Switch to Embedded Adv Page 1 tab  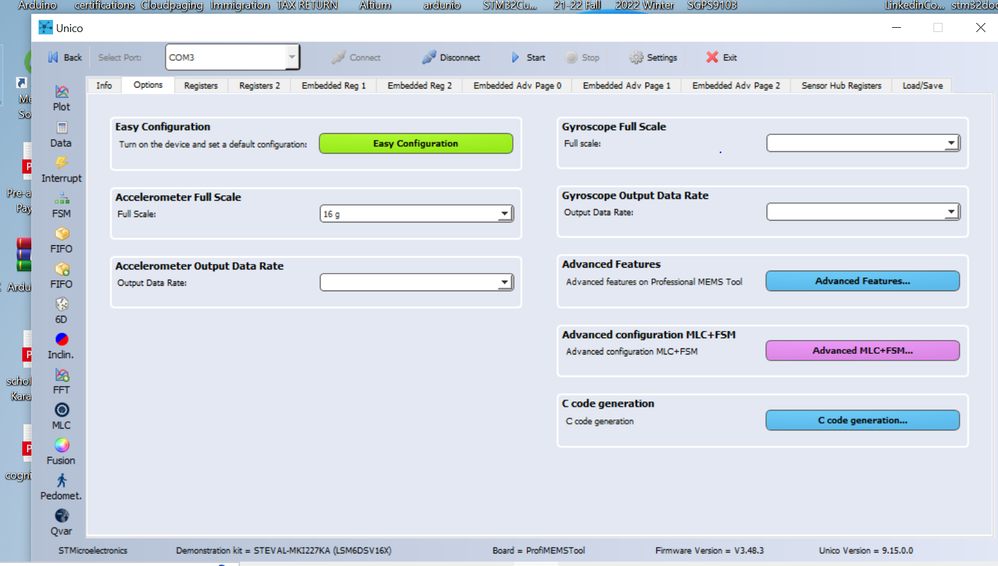point(626,85)
